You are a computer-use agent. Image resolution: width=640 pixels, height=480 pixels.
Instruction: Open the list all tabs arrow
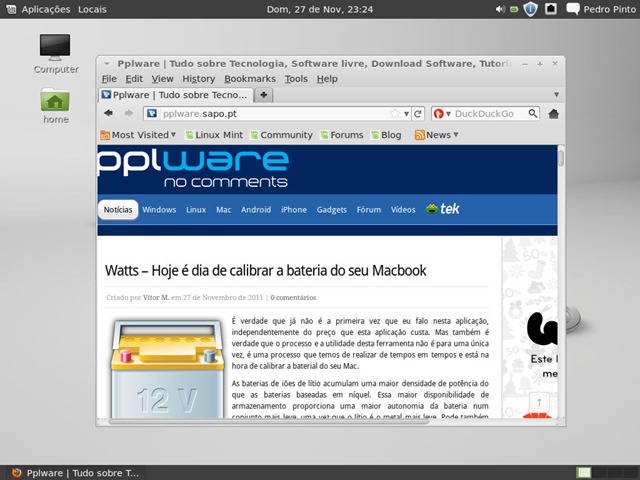pos(556,95)
